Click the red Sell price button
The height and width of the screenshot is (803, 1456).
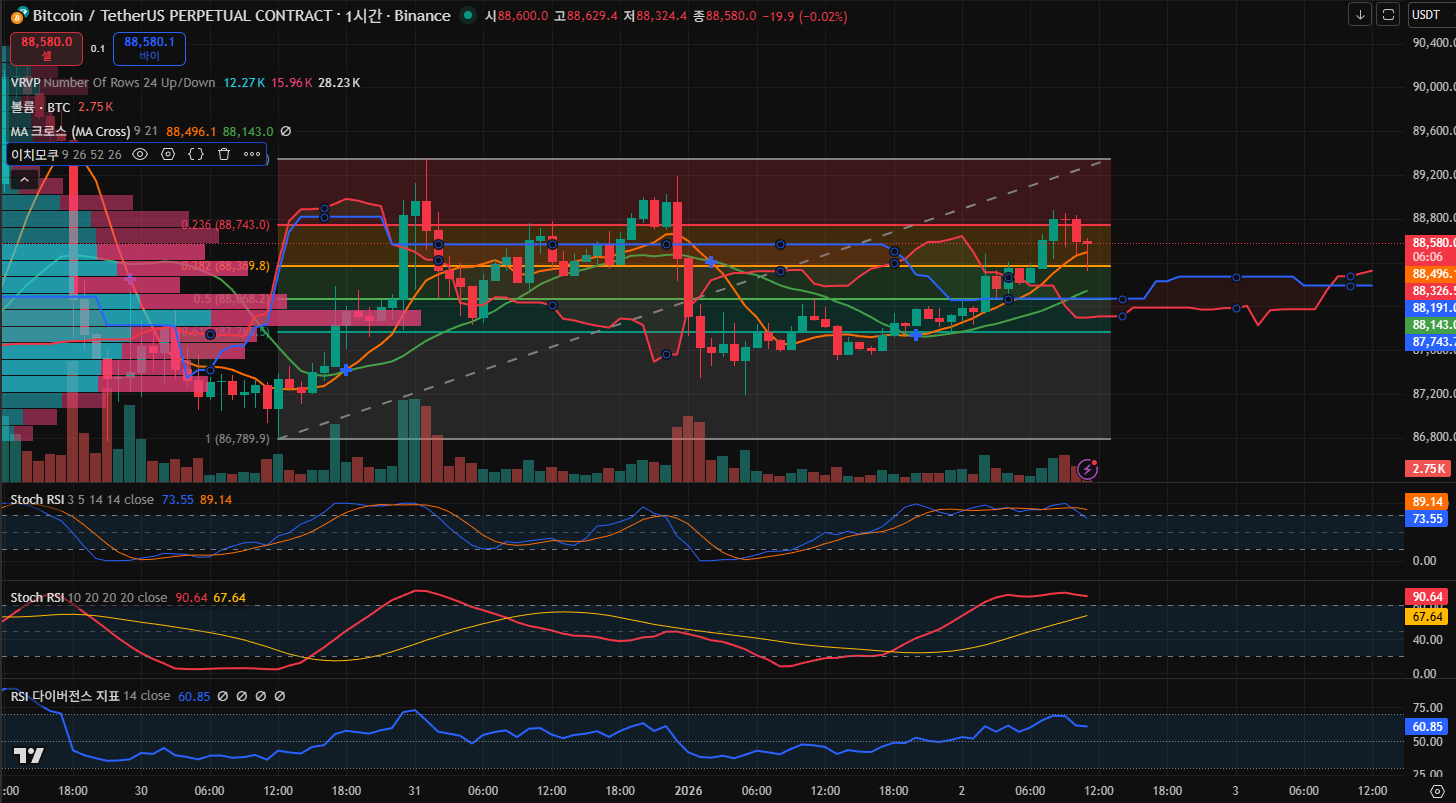point(46,48)
